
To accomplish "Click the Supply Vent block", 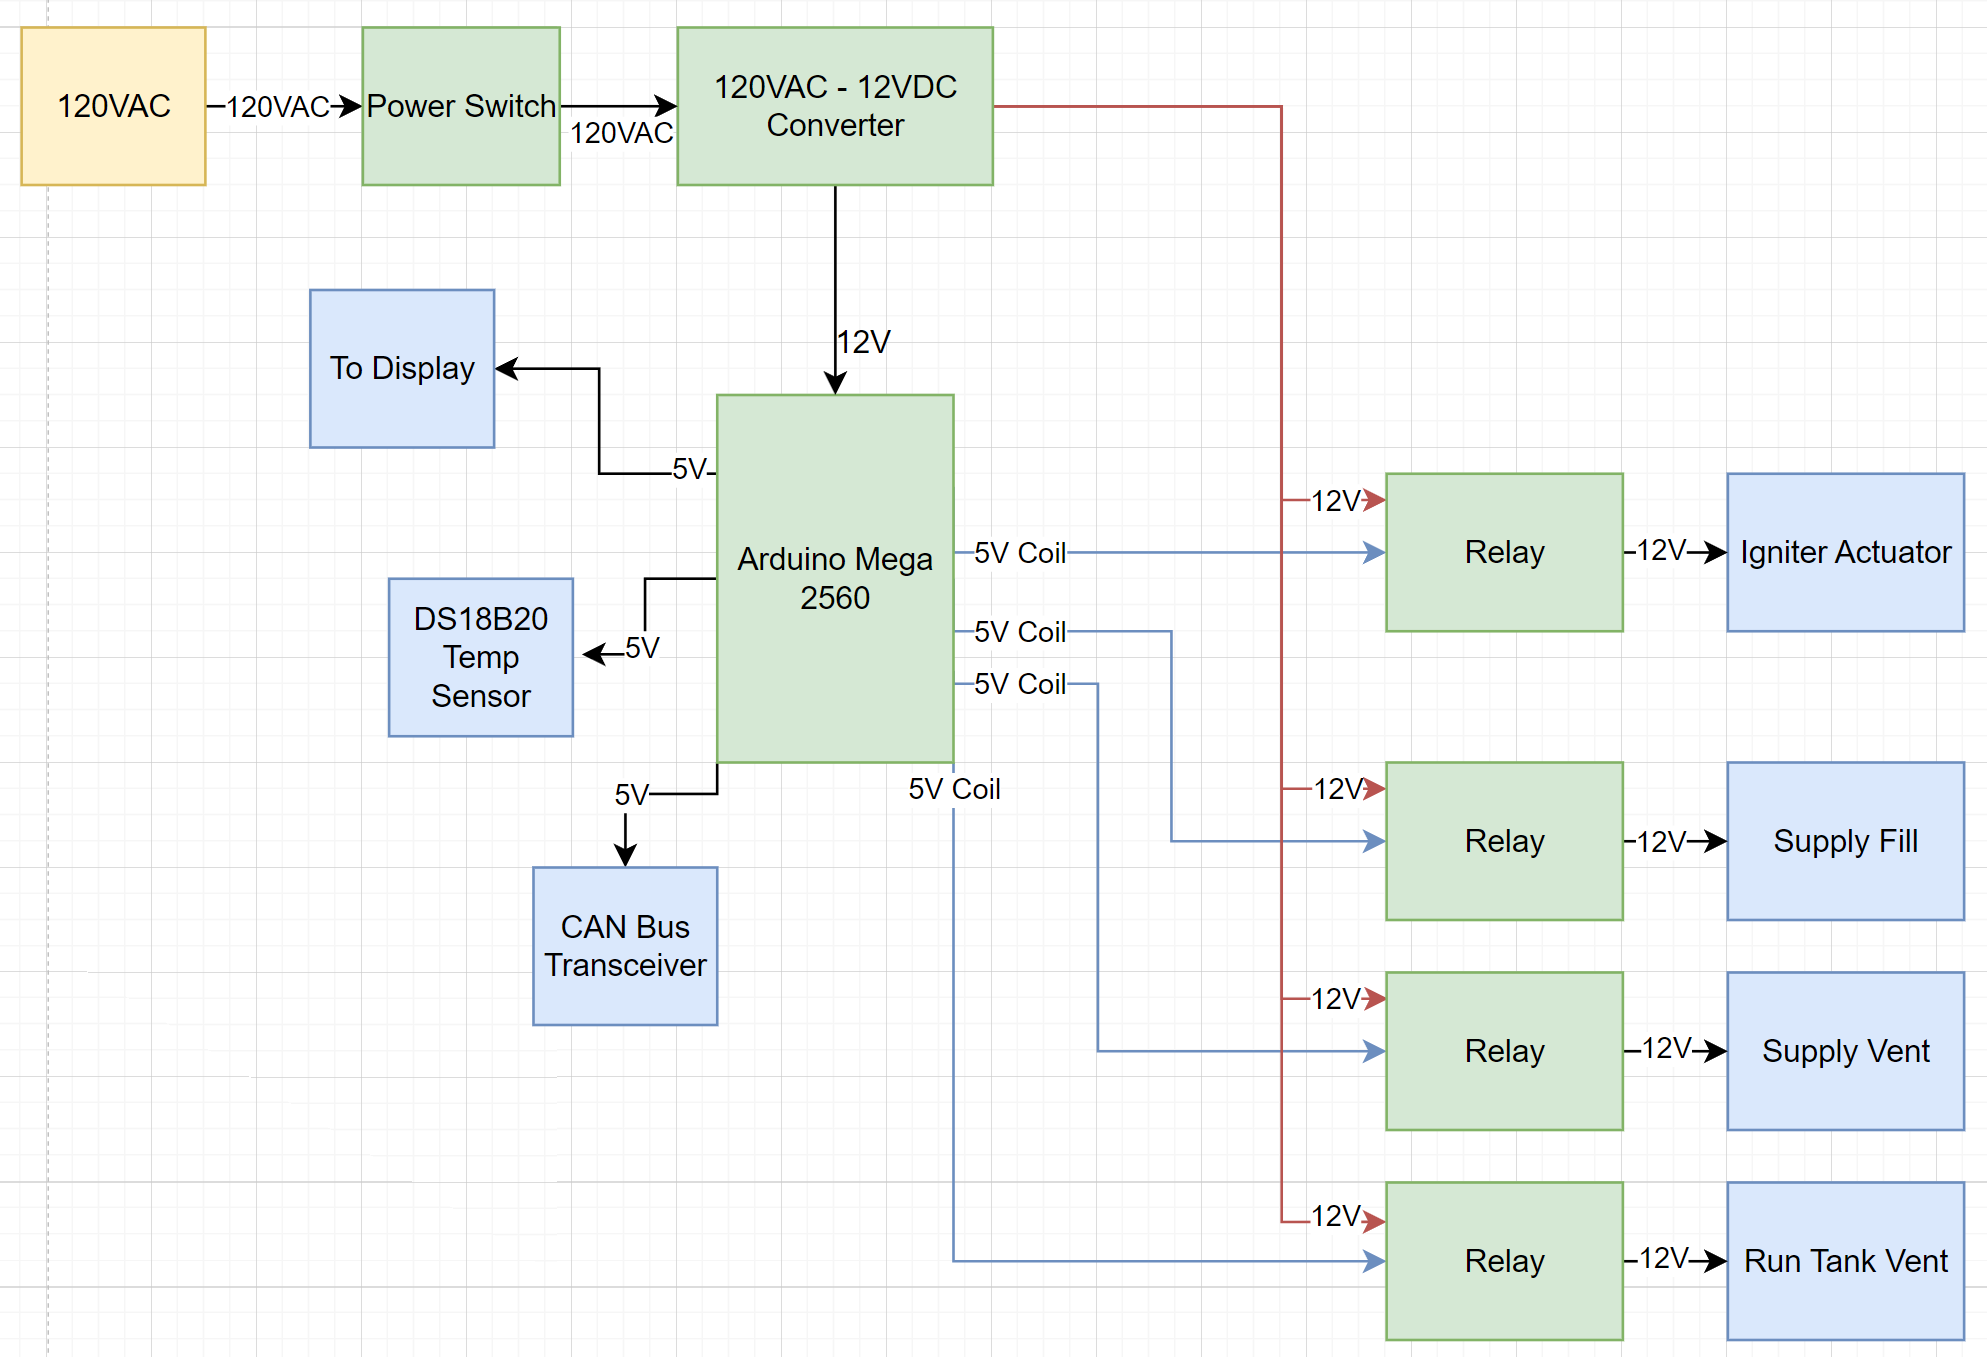I will [1844, 1051].
